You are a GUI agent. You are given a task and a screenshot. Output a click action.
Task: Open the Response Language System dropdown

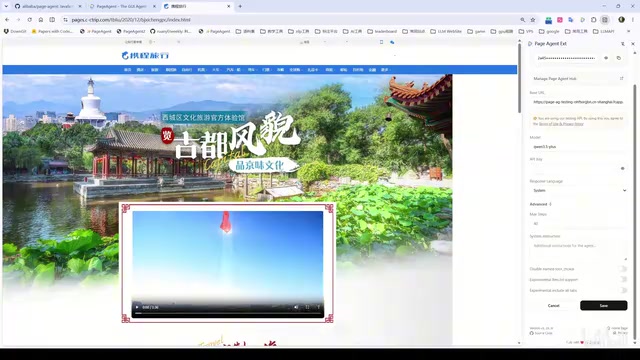point(578,190)
